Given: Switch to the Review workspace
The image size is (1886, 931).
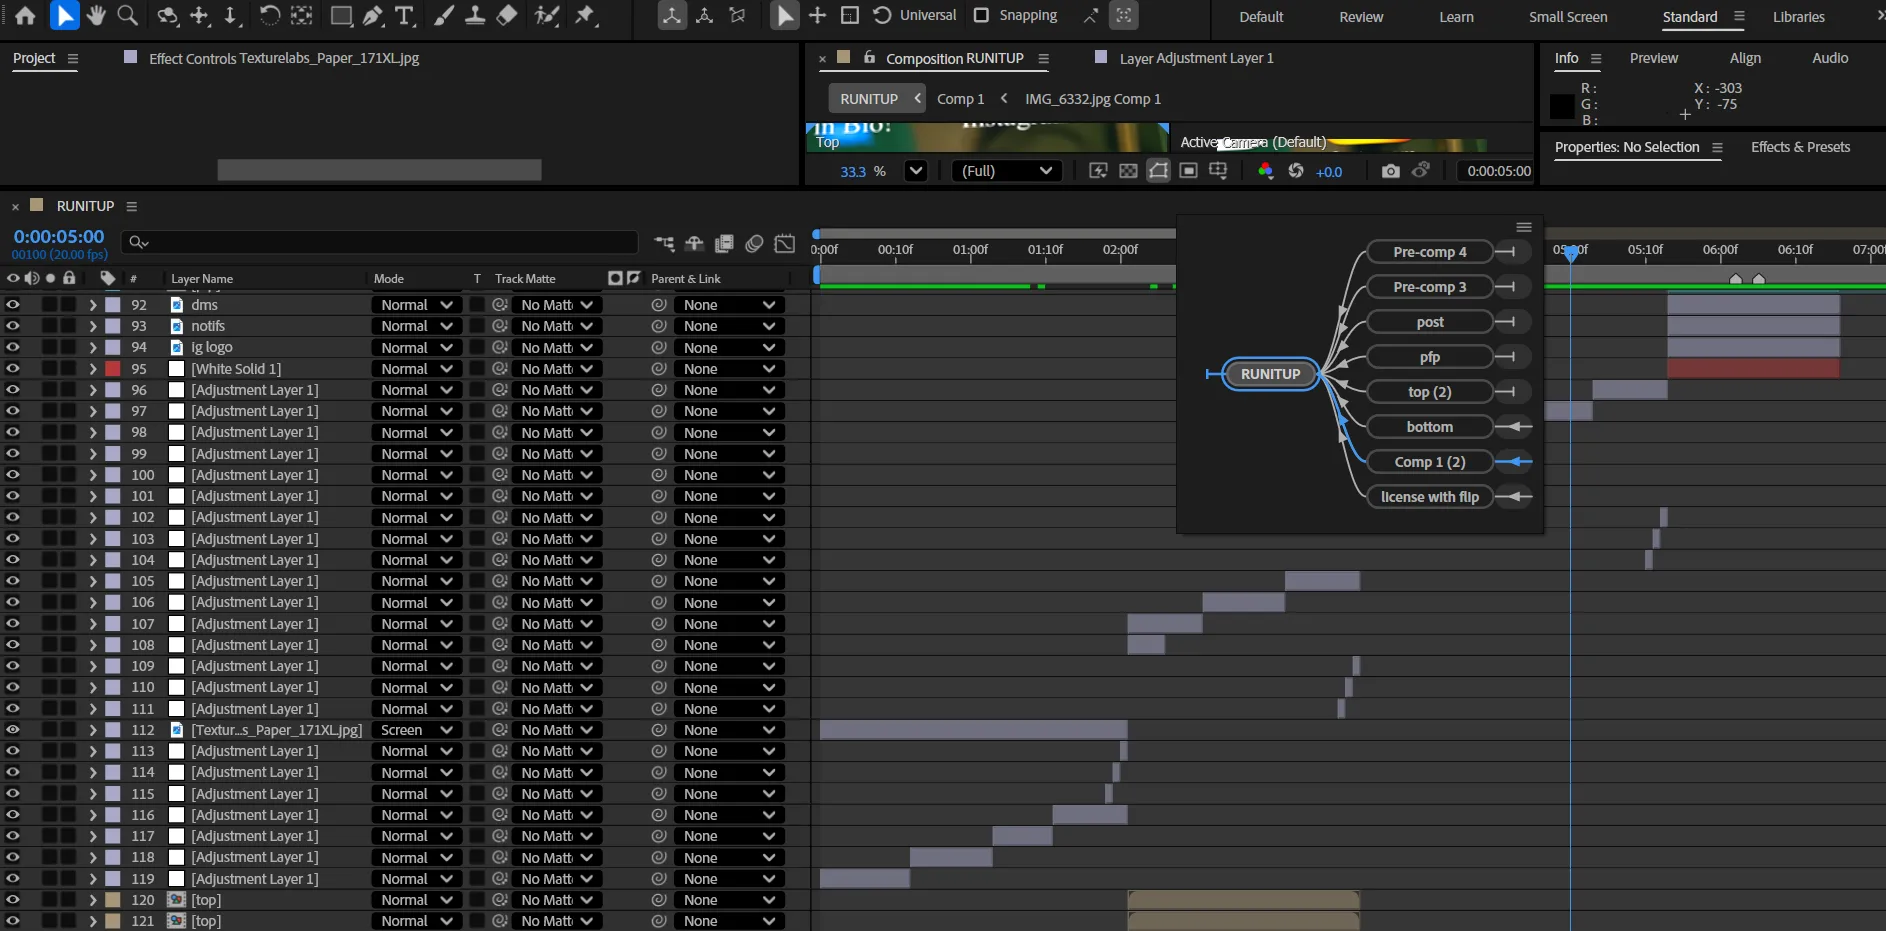Looking at the screenshot, I should pyautogui.click(x=1360, y=17).
